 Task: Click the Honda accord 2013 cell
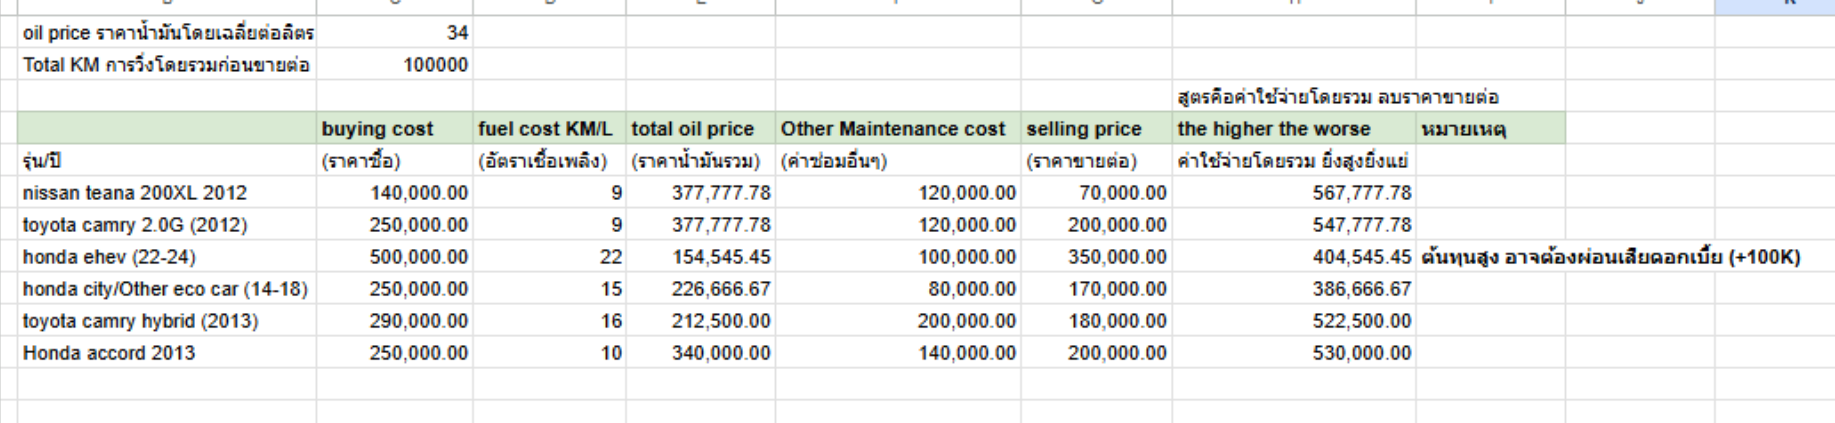(x=167, y=353)
